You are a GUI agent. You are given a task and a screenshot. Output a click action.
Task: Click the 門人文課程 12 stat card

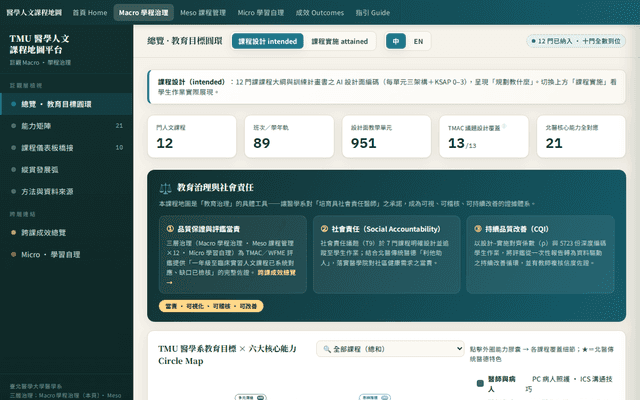coord(192,136)
